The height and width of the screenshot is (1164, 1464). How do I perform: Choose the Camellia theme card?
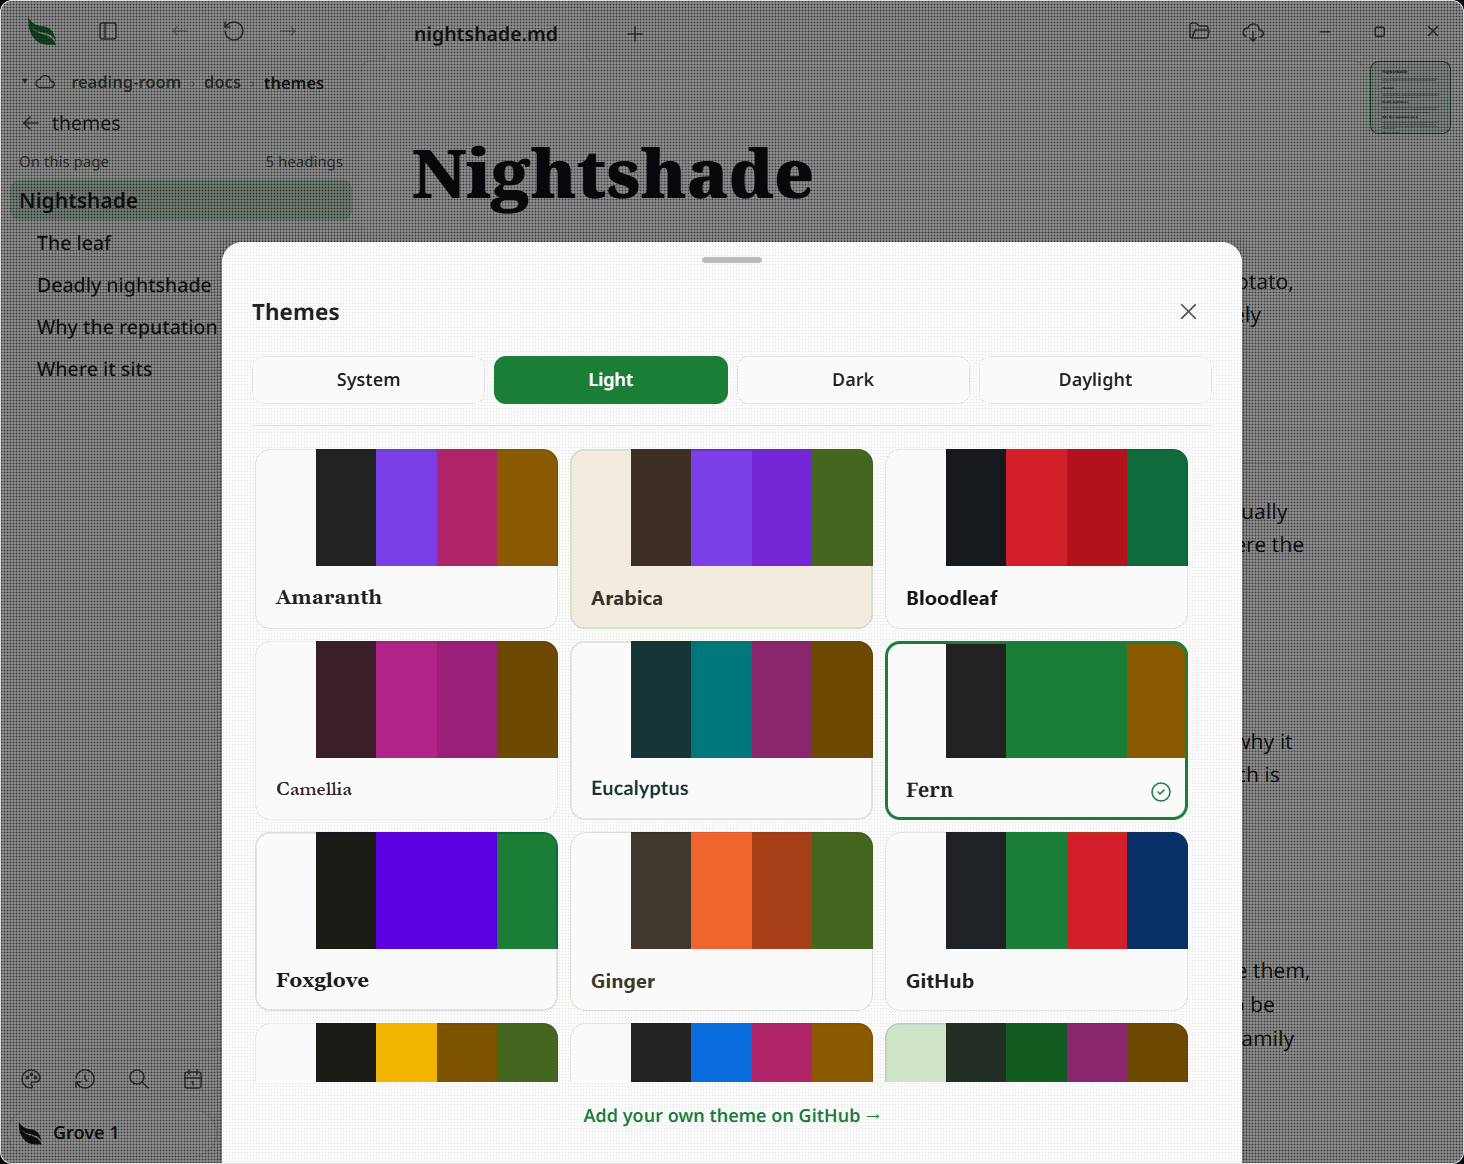pos(407,730)
